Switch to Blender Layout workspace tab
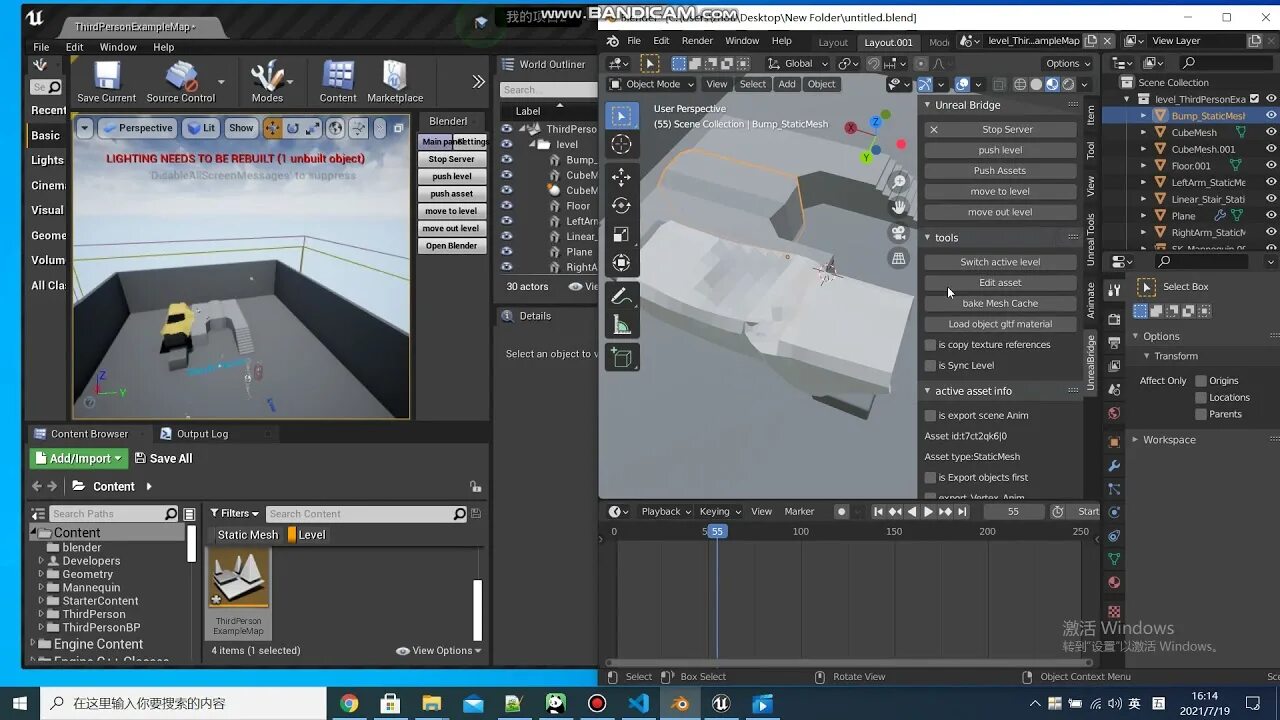Viewport: 1280px width, 720px height. pos(833,42)
